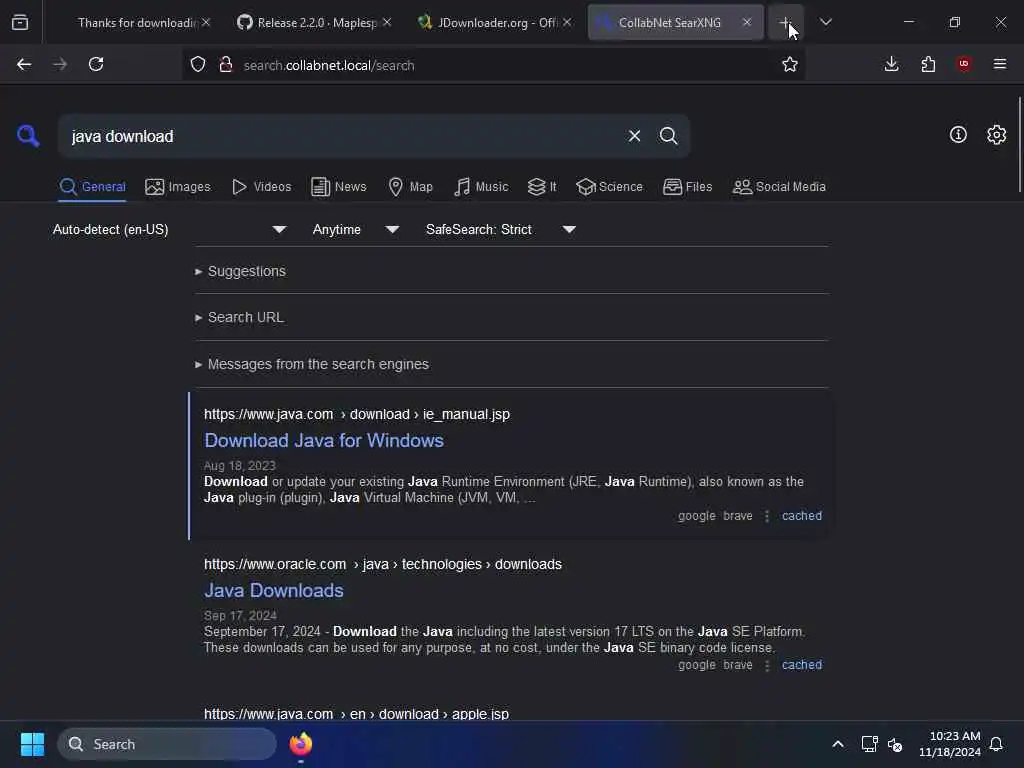The height and width of the screenshot is (768, 1024).
Task: Close the JDownloader.org tab
Action: [x=567, y=22]
